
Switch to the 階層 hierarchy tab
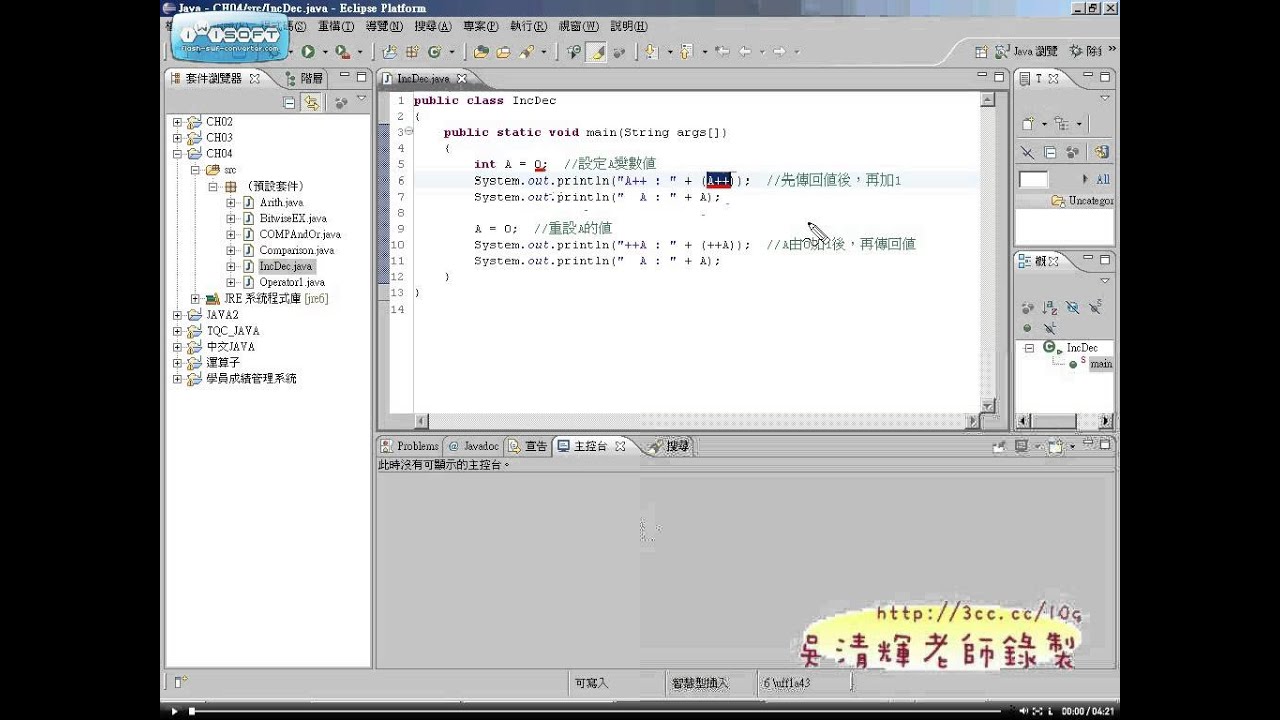click(304, 78)
